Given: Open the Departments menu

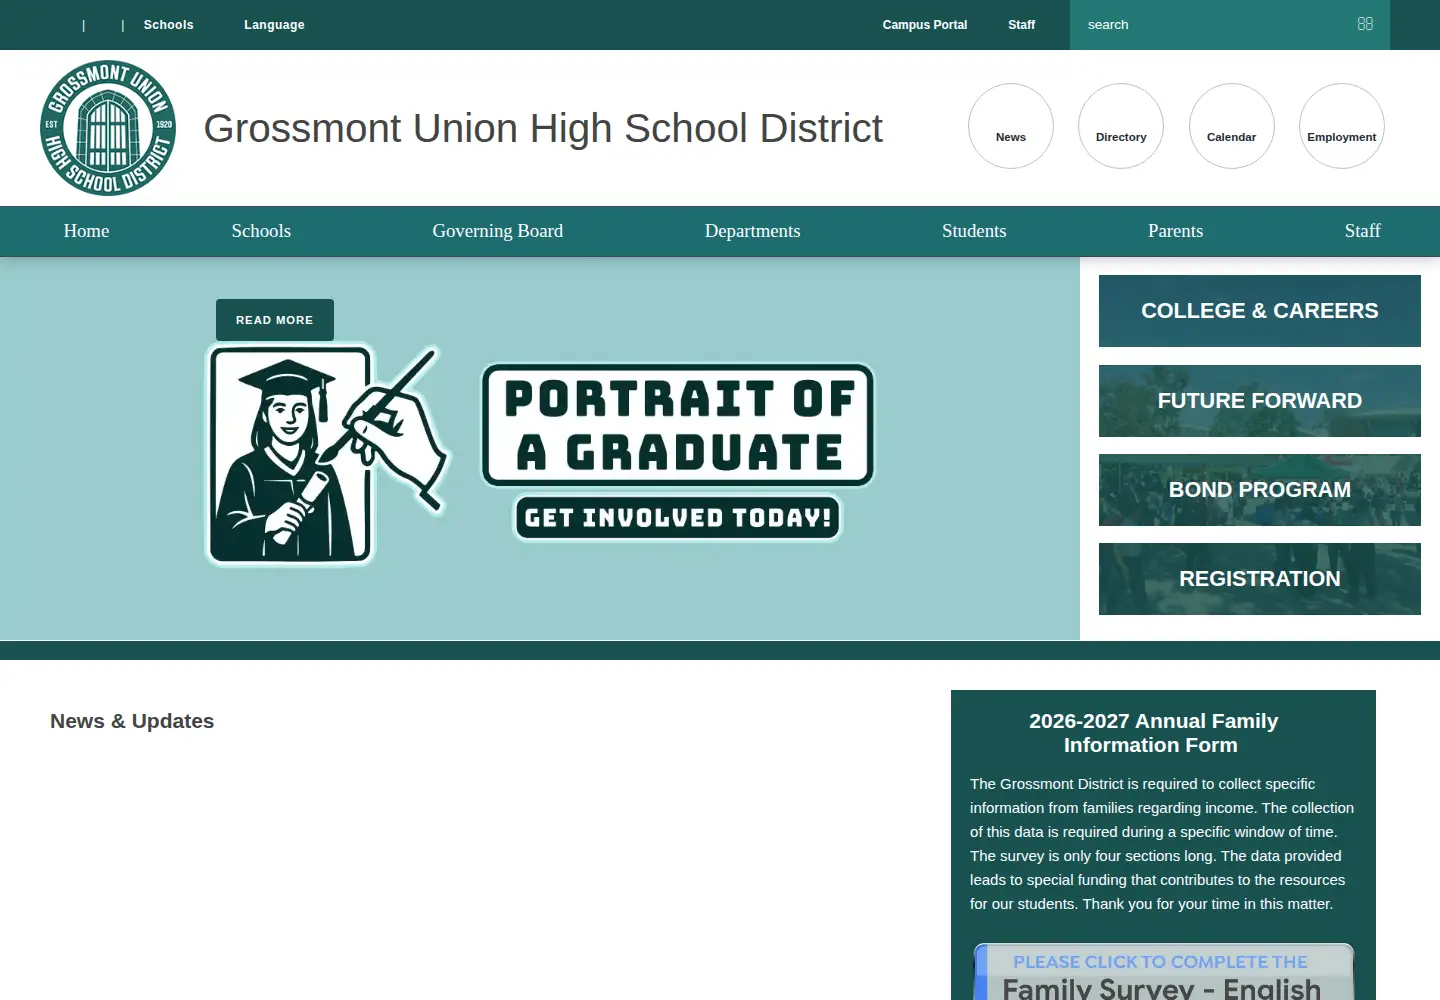Looking at the screenshot, I should pos(753,231).
